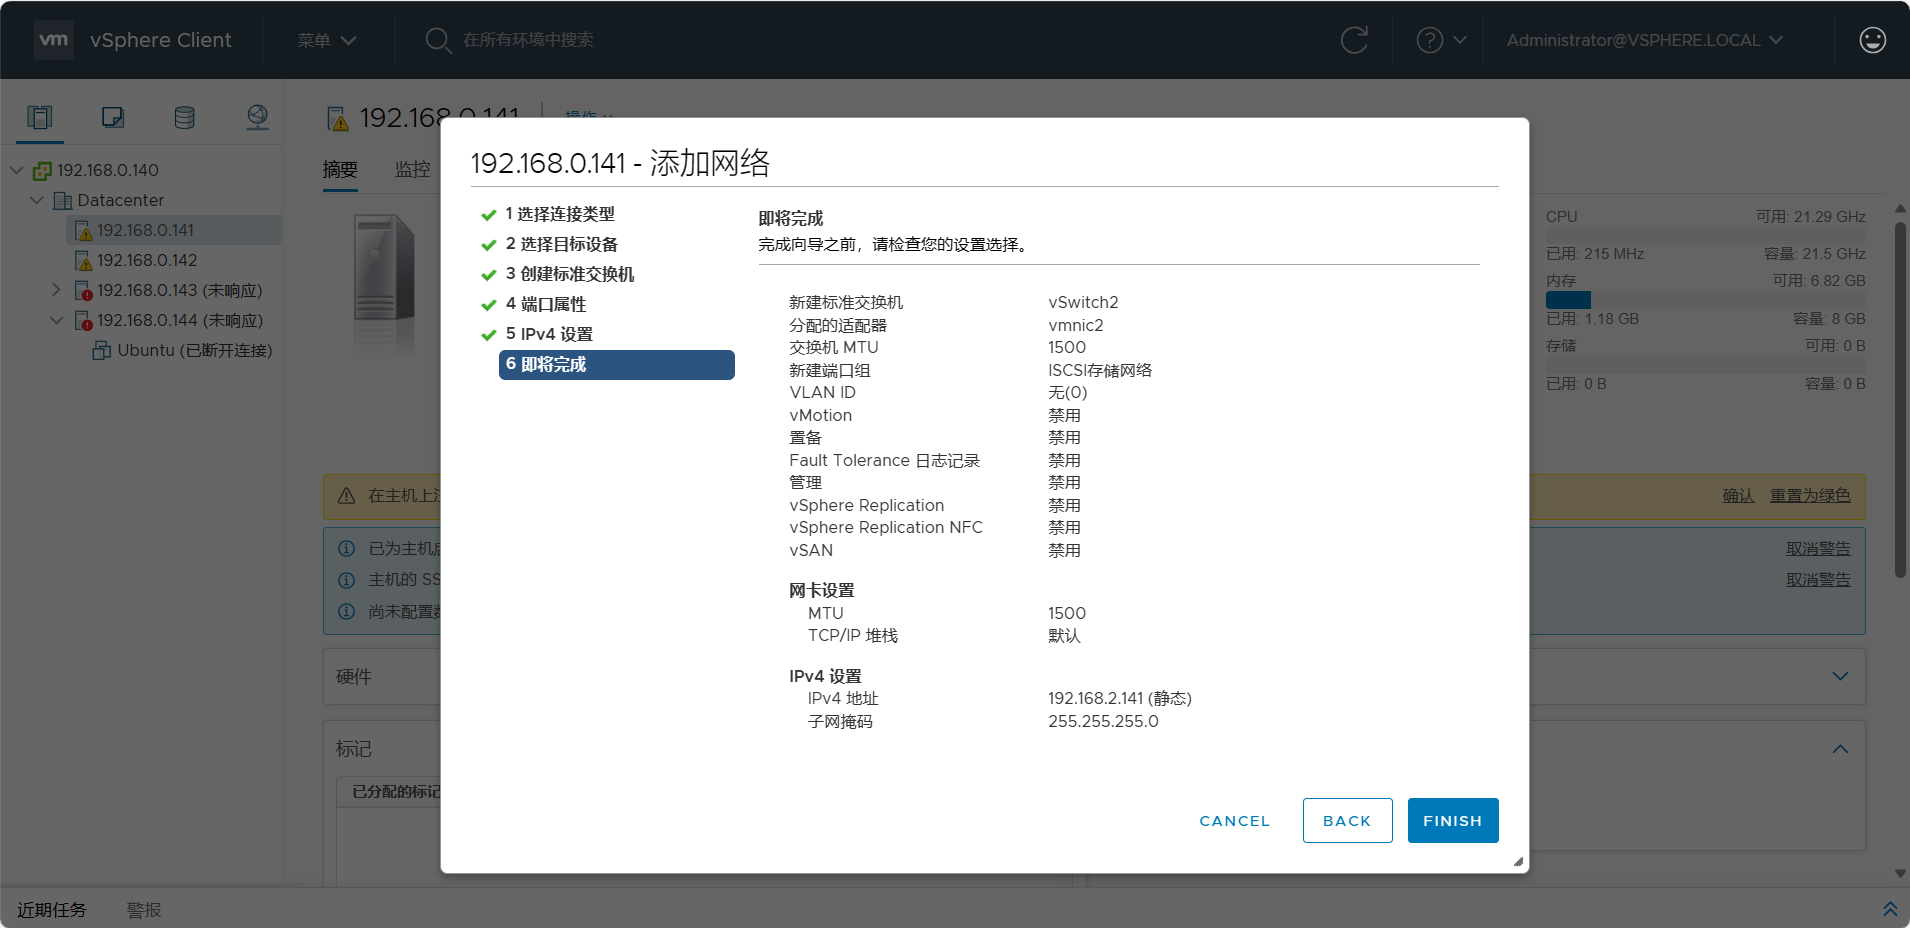Open the 菜单 dropdown menu
This screenshot has width=1910, height=928.
click(326, 40)
